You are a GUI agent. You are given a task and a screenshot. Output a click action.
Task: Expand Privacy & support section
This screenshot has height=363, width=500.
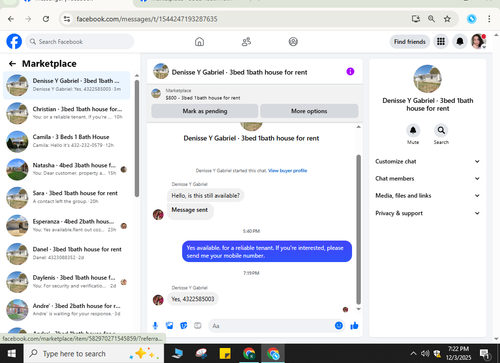[427, 213]
